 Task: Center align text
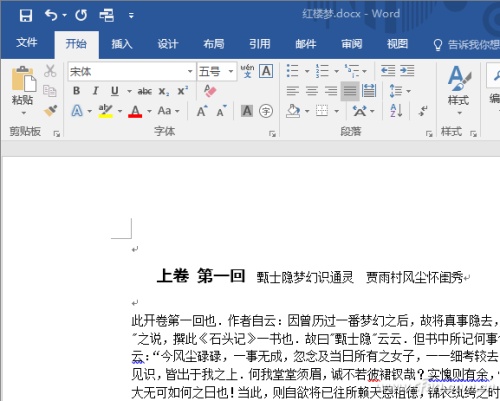[x=312, y=91]
